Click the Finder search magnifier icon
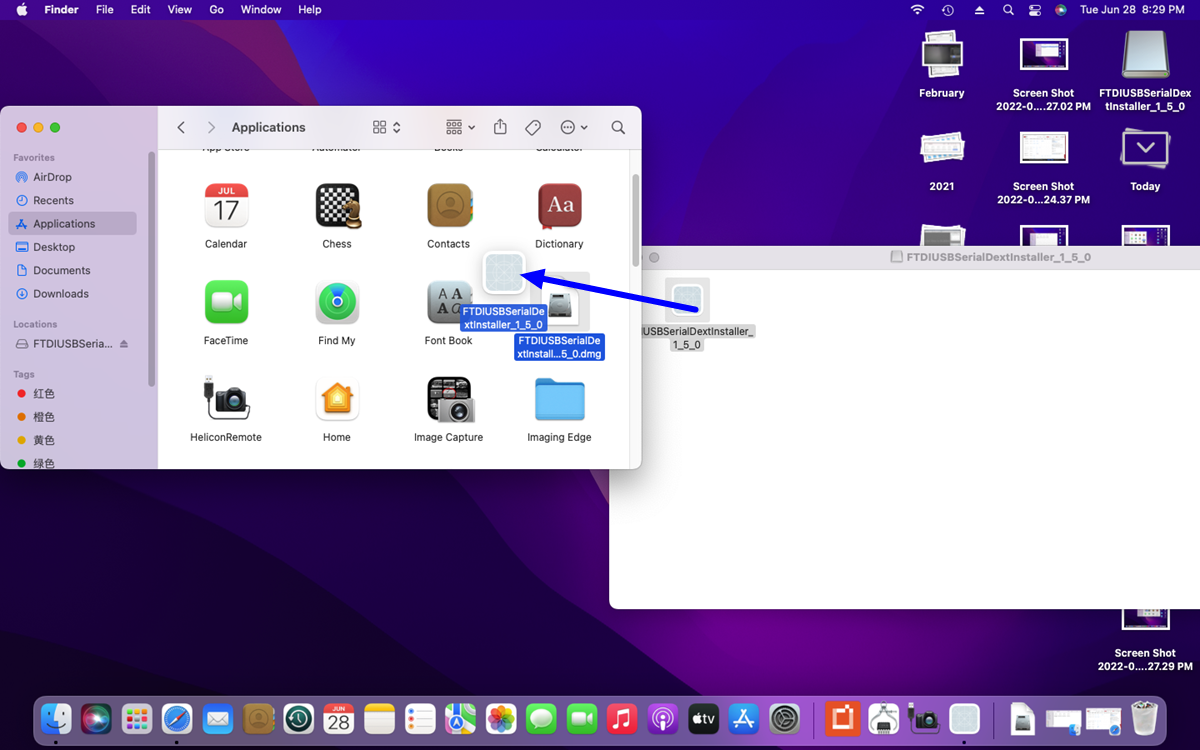The width and height of the screenshot is (1200, 750). tap(618, 127)
